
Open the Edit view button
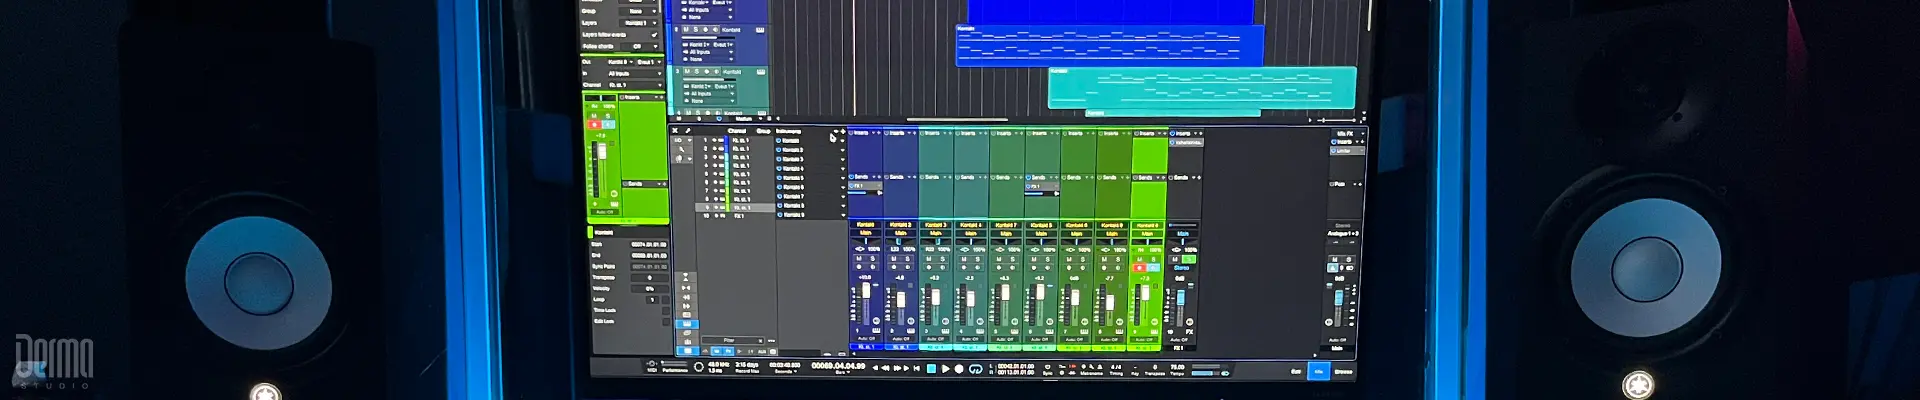click(x=1296, y=372)
